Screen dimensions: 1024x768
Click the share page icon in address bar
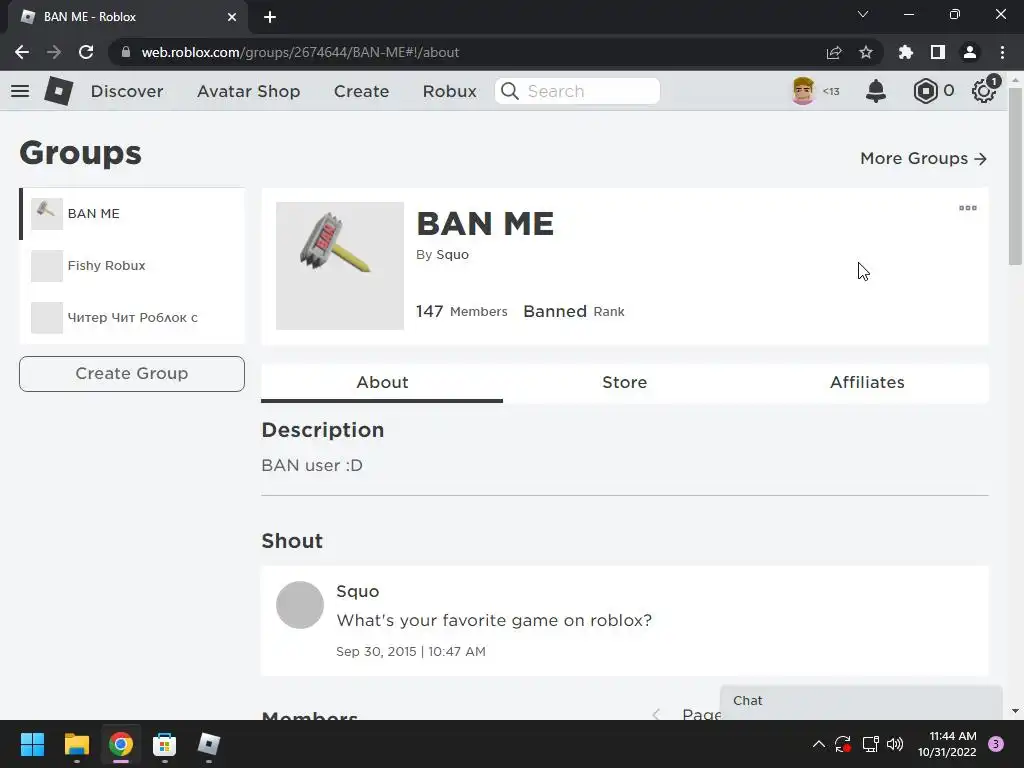834,52
